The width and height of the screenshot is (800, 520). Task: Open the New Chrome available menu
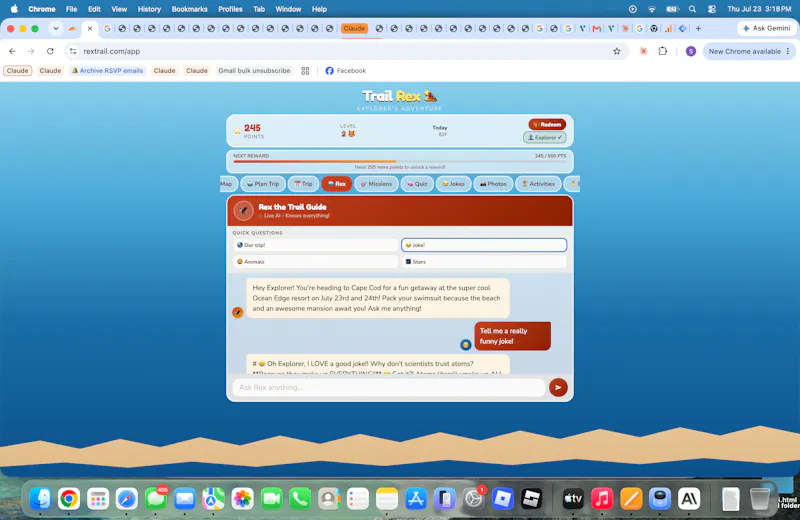748,51
